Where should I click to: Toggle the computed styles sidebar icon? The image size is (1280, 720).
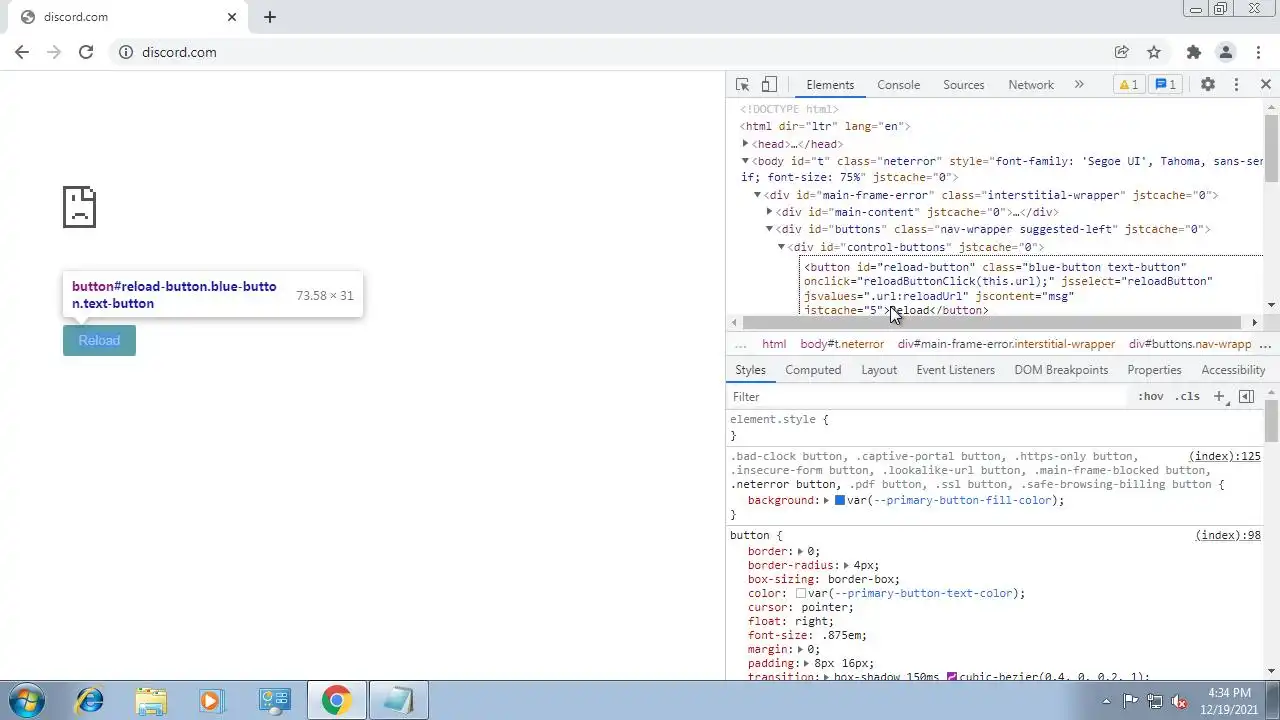(1246, 397)
